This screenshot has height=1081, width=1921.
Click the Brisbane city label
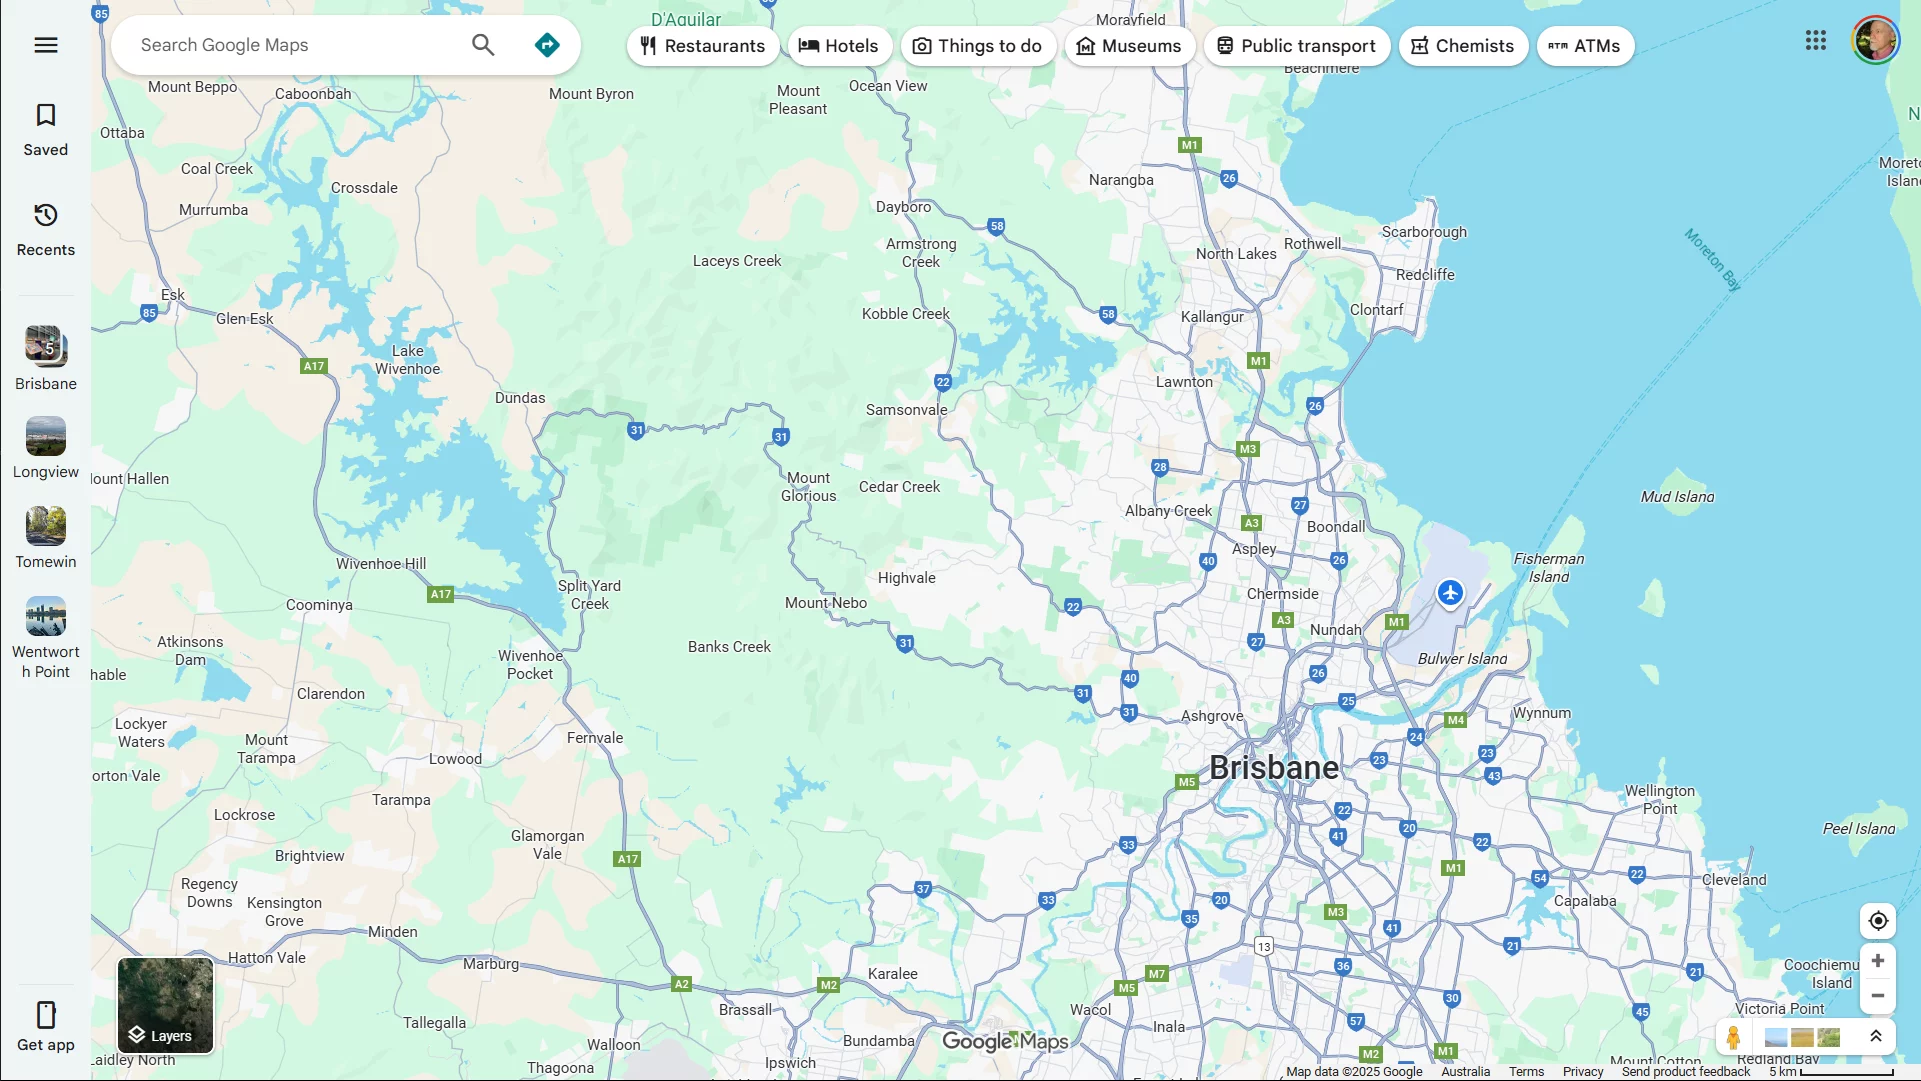(x=1274, y=768)
